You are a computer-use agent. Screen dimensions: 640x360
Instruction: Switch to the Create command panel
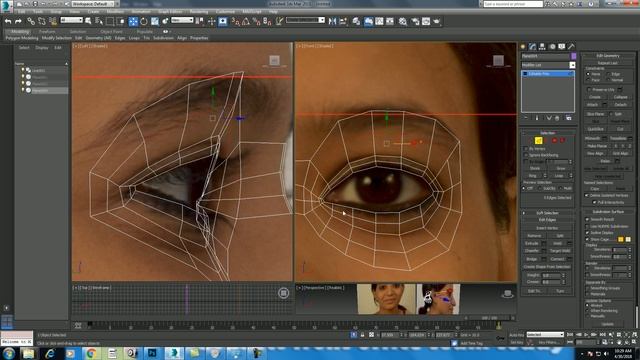(x=523, y=47)
